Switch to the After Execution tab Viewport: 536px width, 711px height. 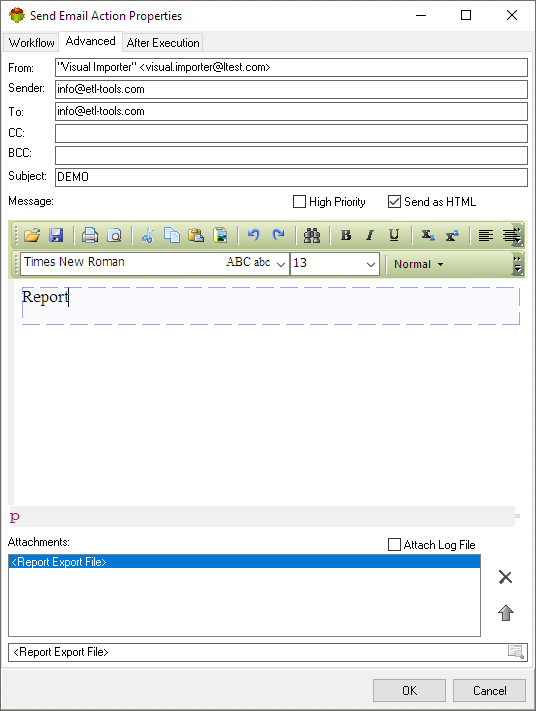(x=163, y=43)
